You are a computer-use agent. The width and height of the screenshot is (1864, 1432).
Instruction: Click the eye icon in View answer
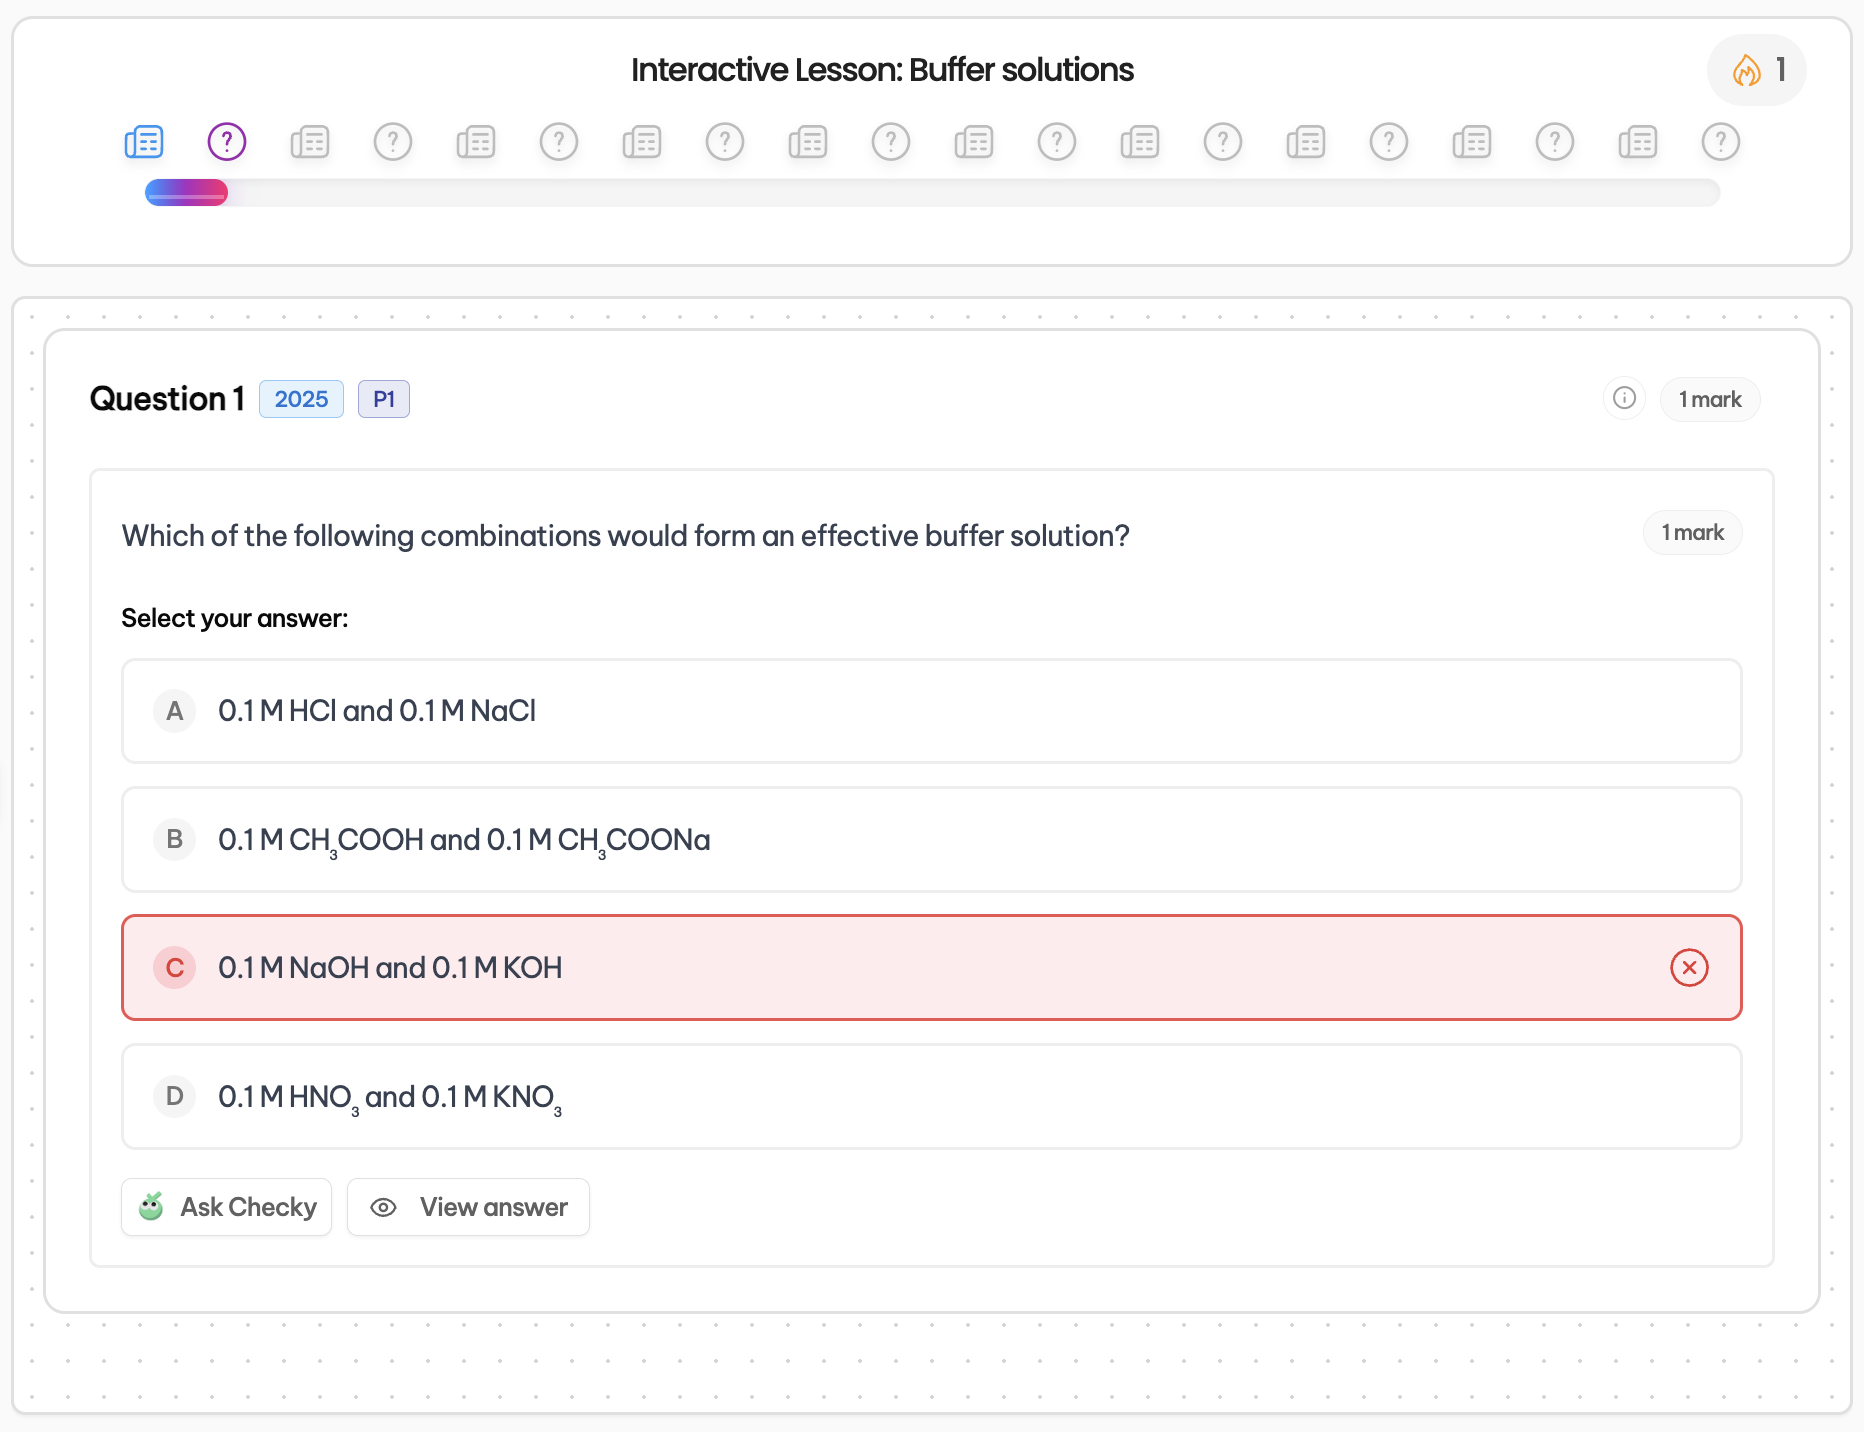(x=383, y=1207)
